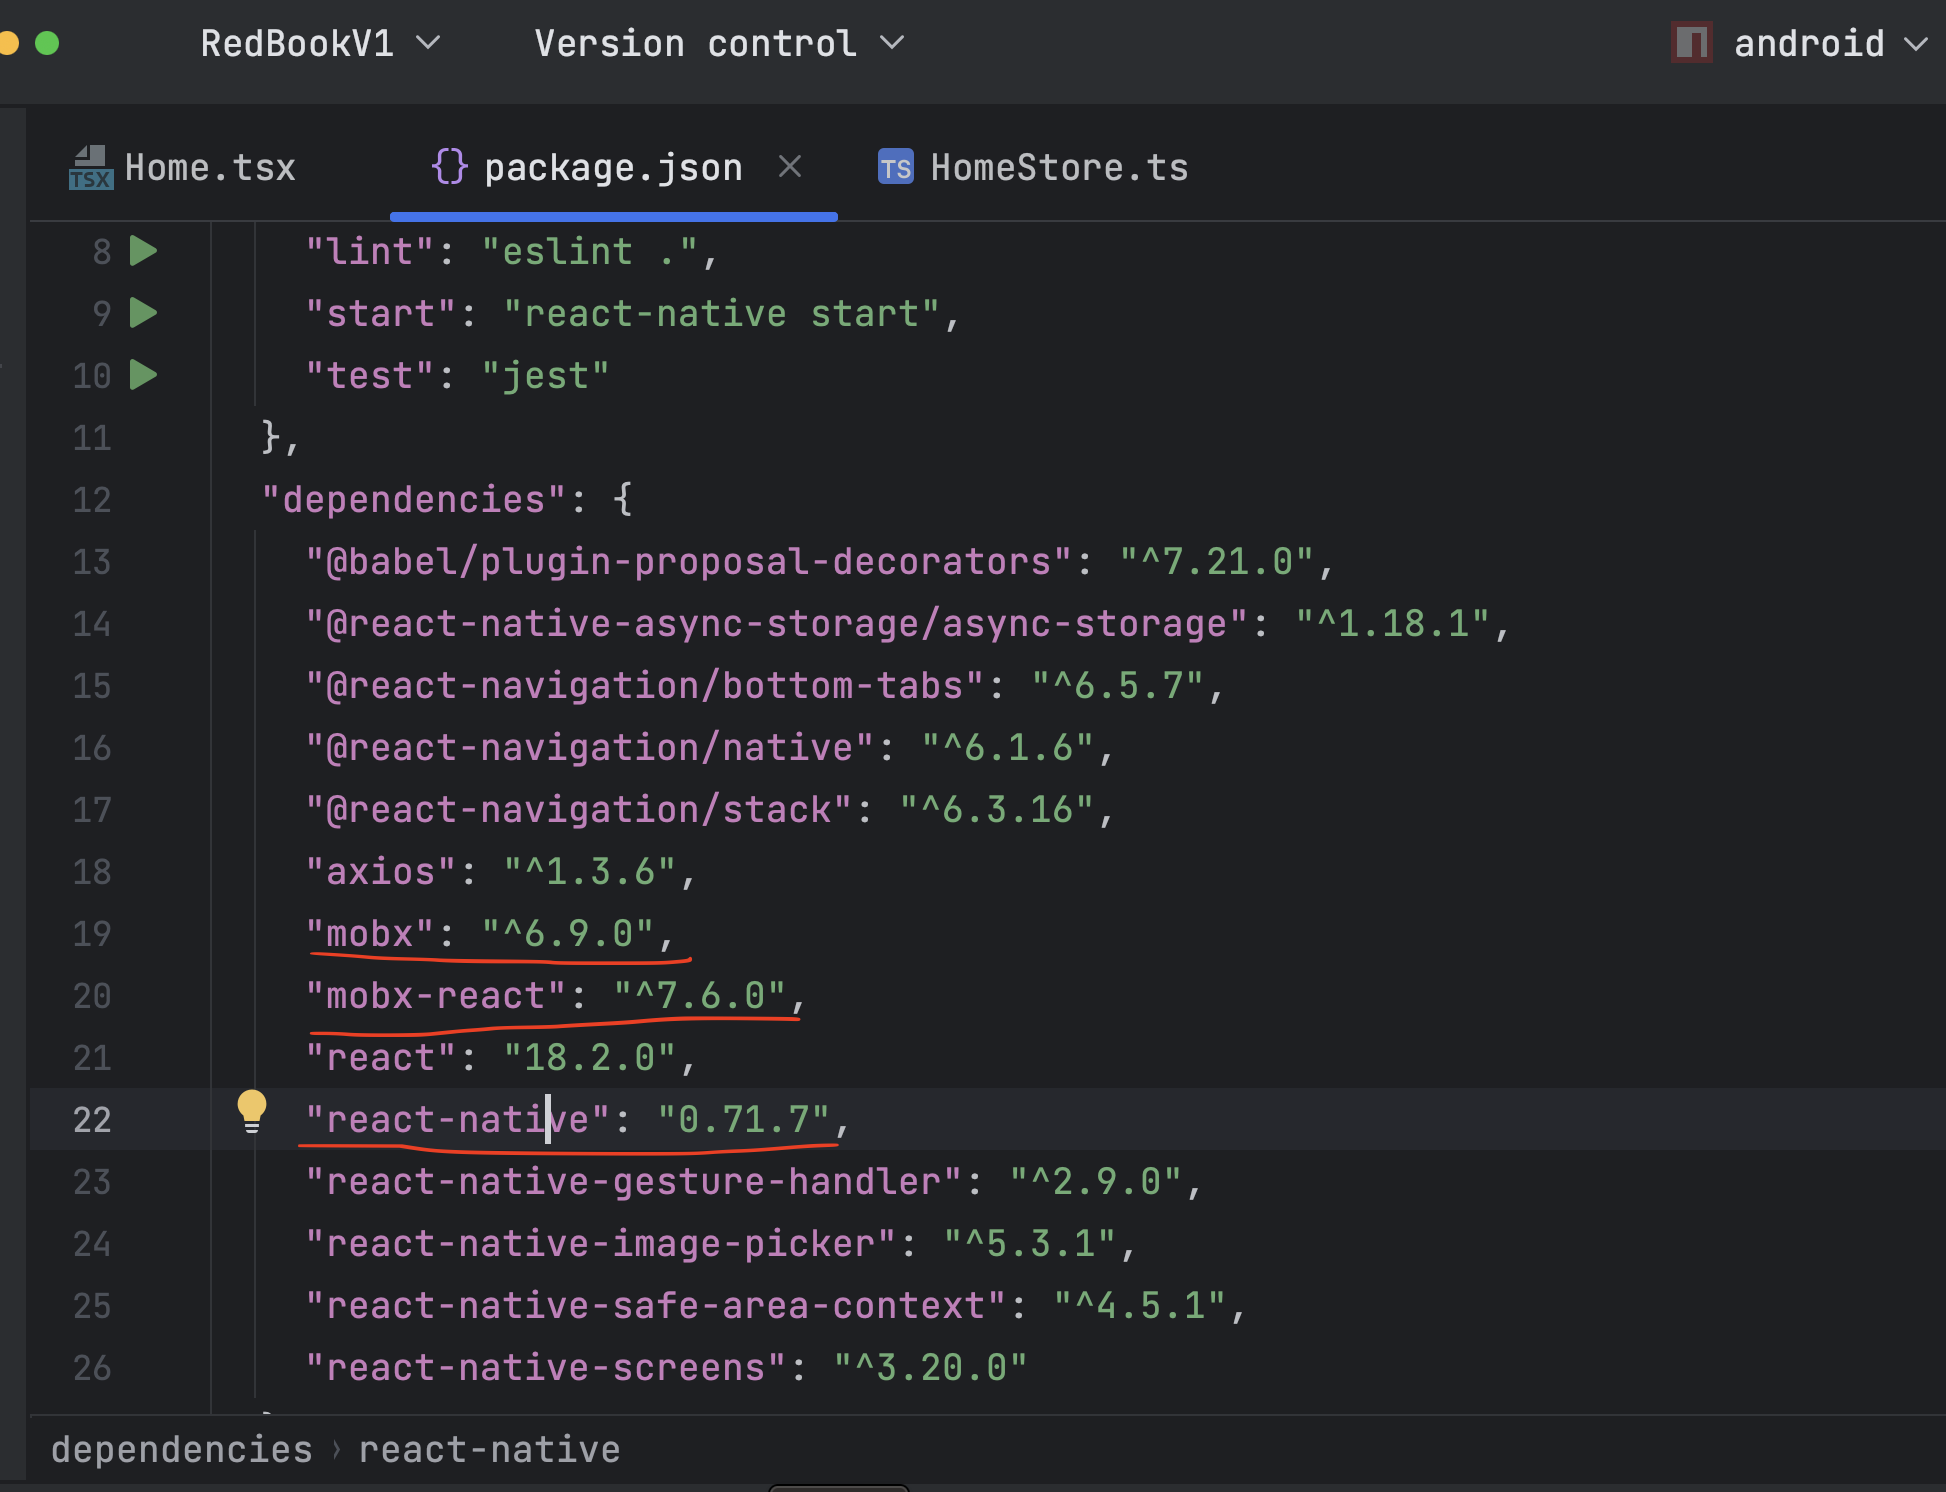Click the "^6.9.0" mobx version

568,933
